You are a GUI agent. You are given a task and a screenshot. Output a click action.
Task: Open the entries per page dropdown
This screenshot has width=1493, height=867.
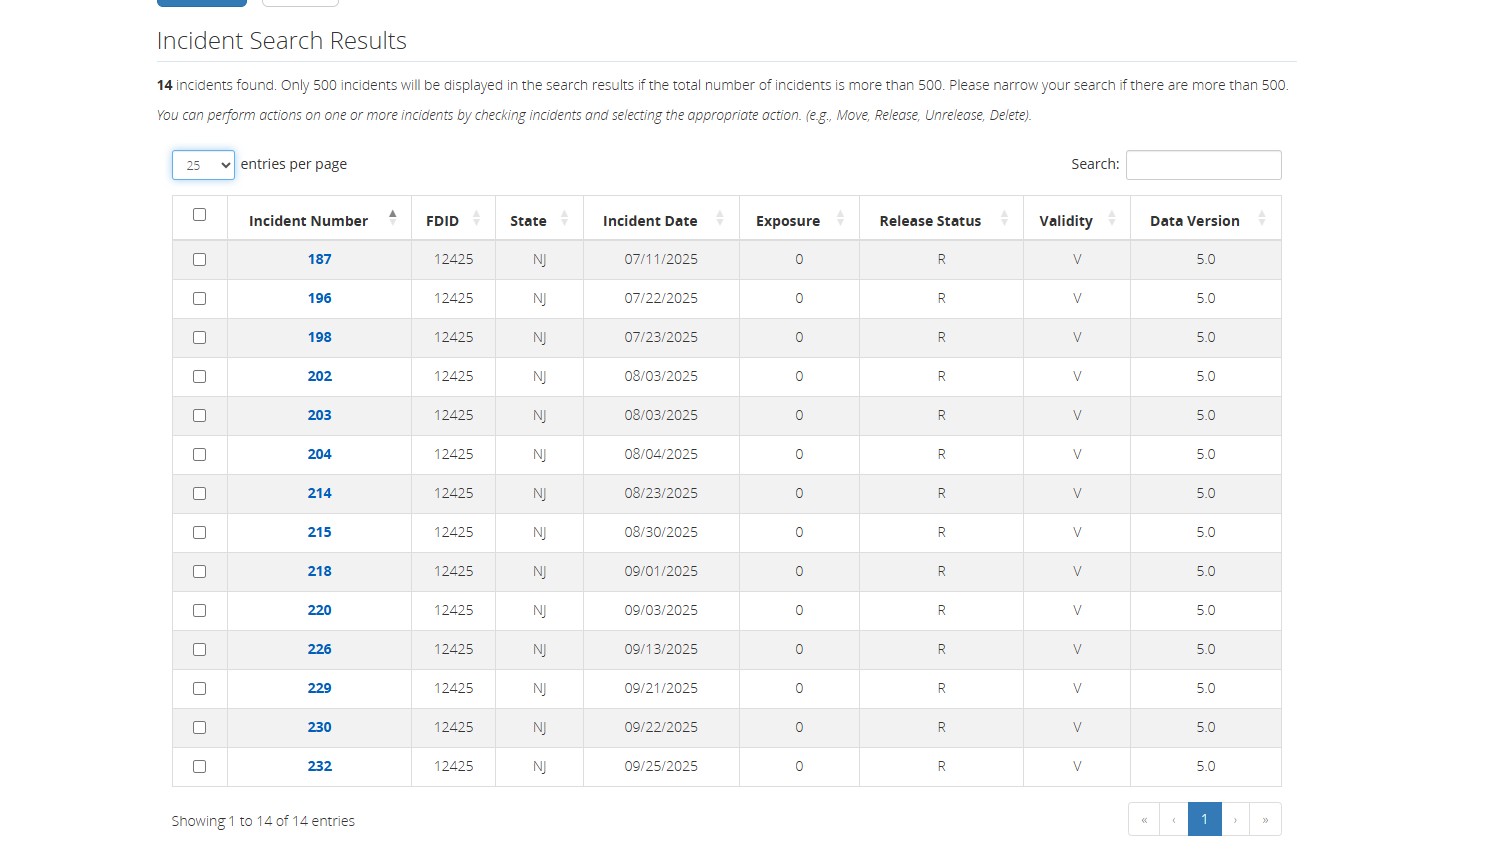203,165
